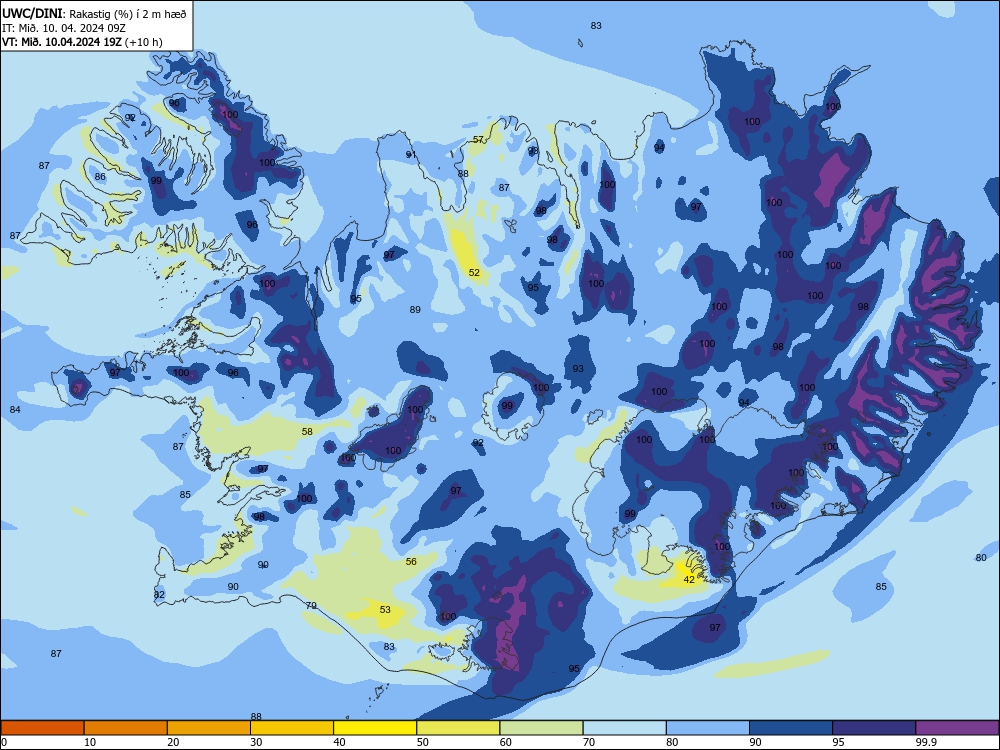Screen dimensions: 1000x750
Task: Click the legend scale label '70'
Action: click(x=589, y=742)
